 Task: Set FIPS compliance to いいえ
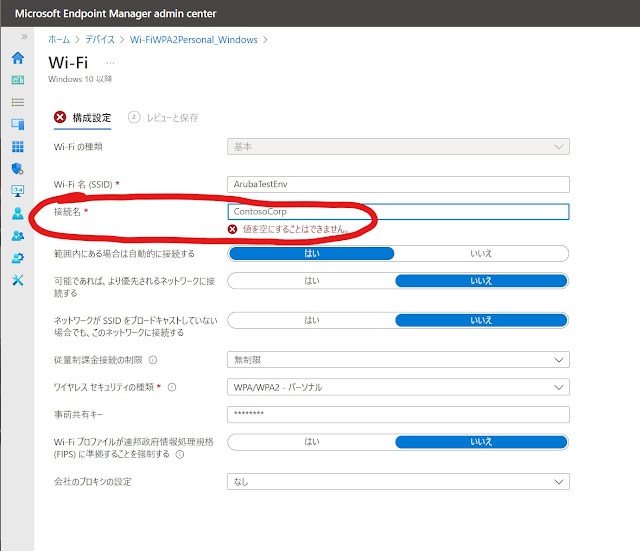click(x=481, y=442)
